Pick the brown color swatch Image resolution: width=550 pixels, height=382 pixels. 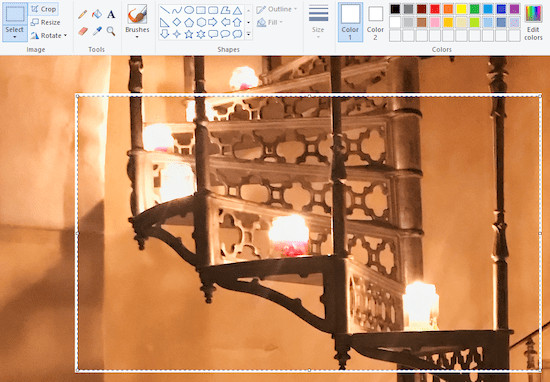point(422,22)
